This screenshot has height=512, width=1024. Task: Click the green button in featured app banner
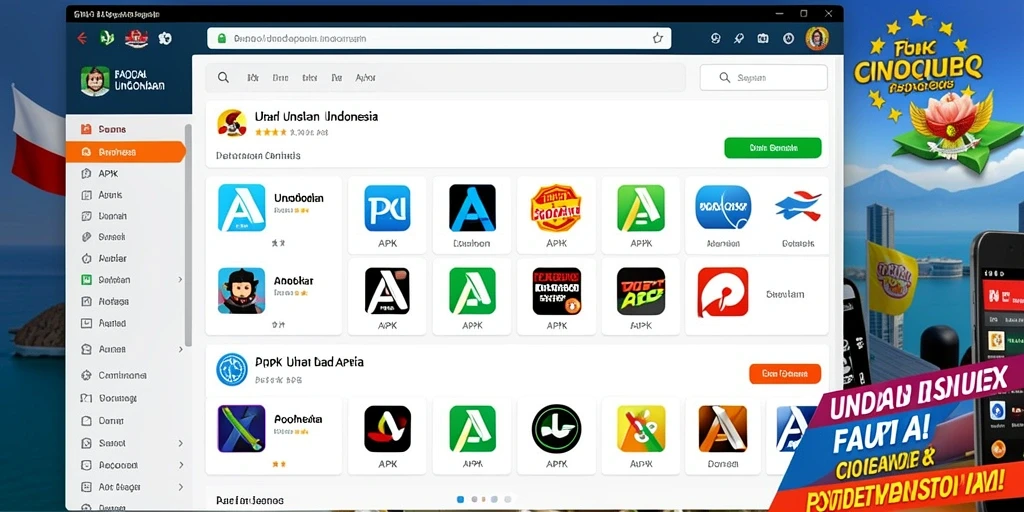click(x=773, y=148)
